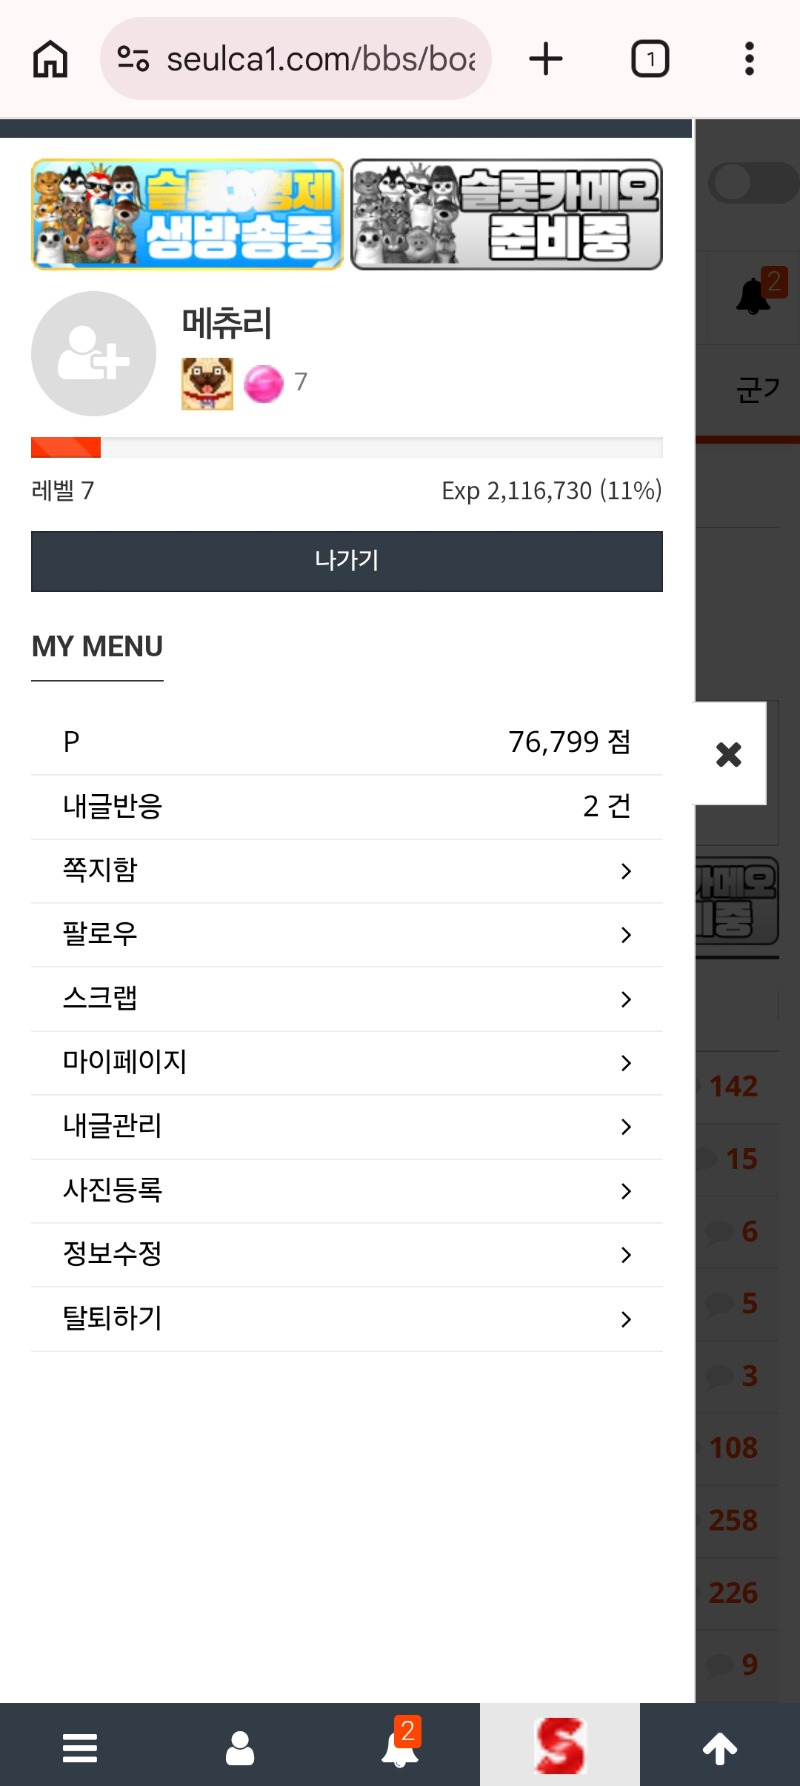800x1786 pixels.
Task: Open notifications bell in bottom bar
Action: click(x=400, y=1747)
